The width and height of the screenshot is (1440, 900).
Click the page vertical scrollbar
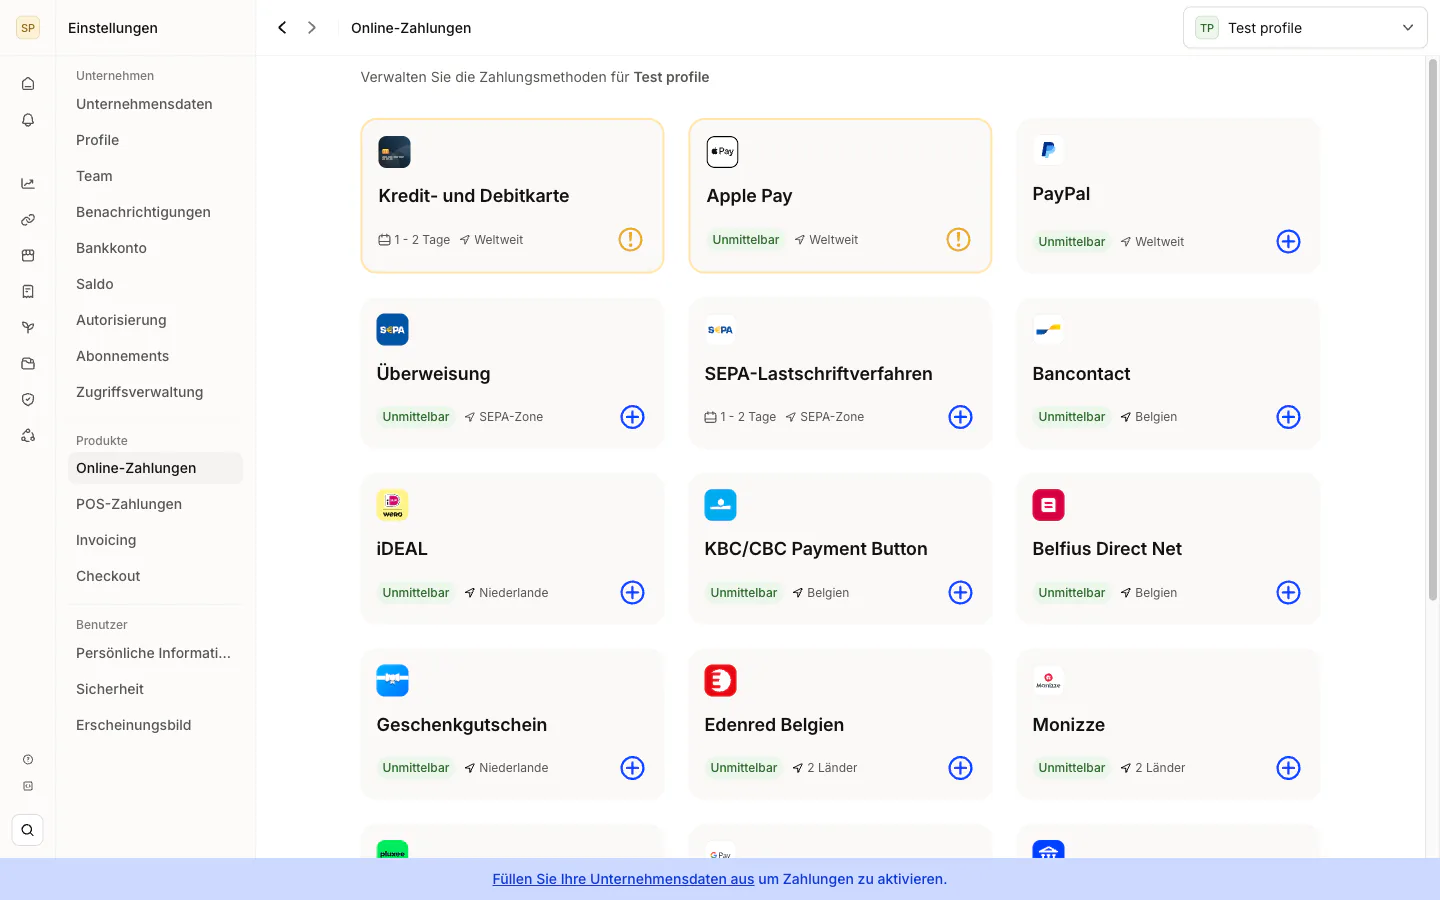pos(1433,330)
